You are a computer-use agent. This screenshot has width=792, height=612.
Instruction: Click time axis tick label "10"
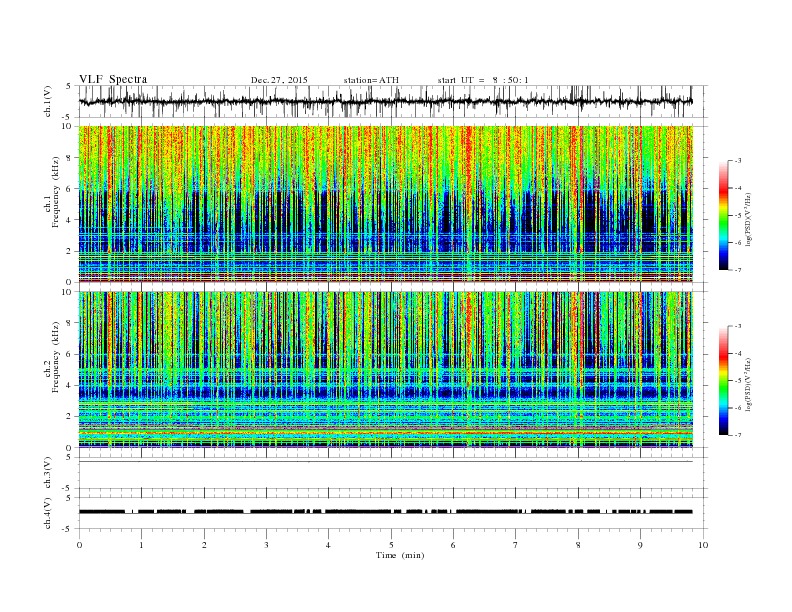click(703, 545)
